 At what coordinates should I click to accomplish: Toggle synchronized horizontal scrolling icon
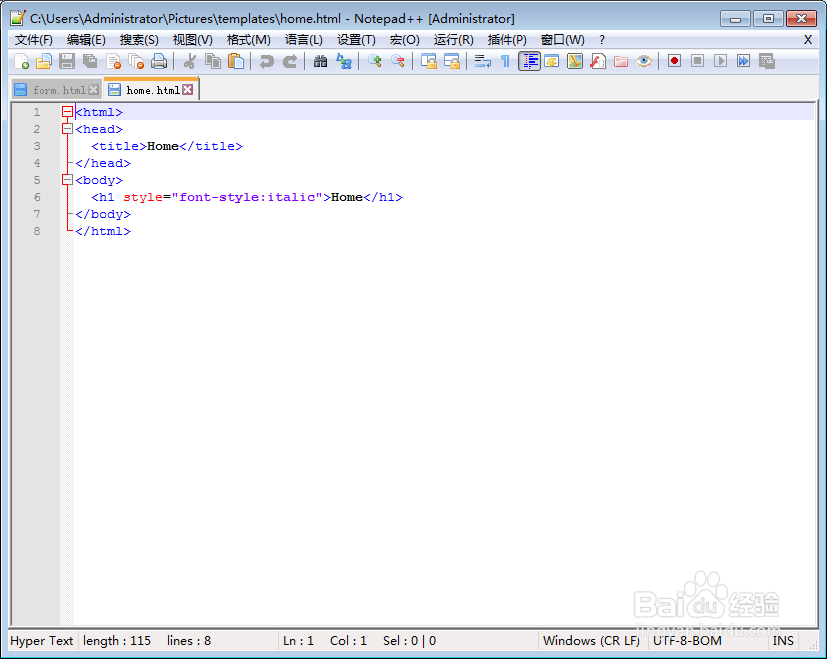[451, 61]
